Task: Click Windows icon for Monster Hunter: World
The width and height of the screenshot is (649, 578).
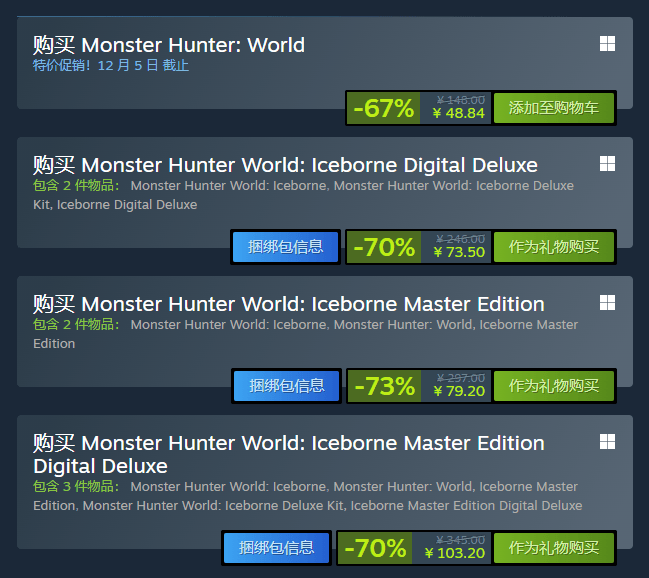Action: (607, 43)
